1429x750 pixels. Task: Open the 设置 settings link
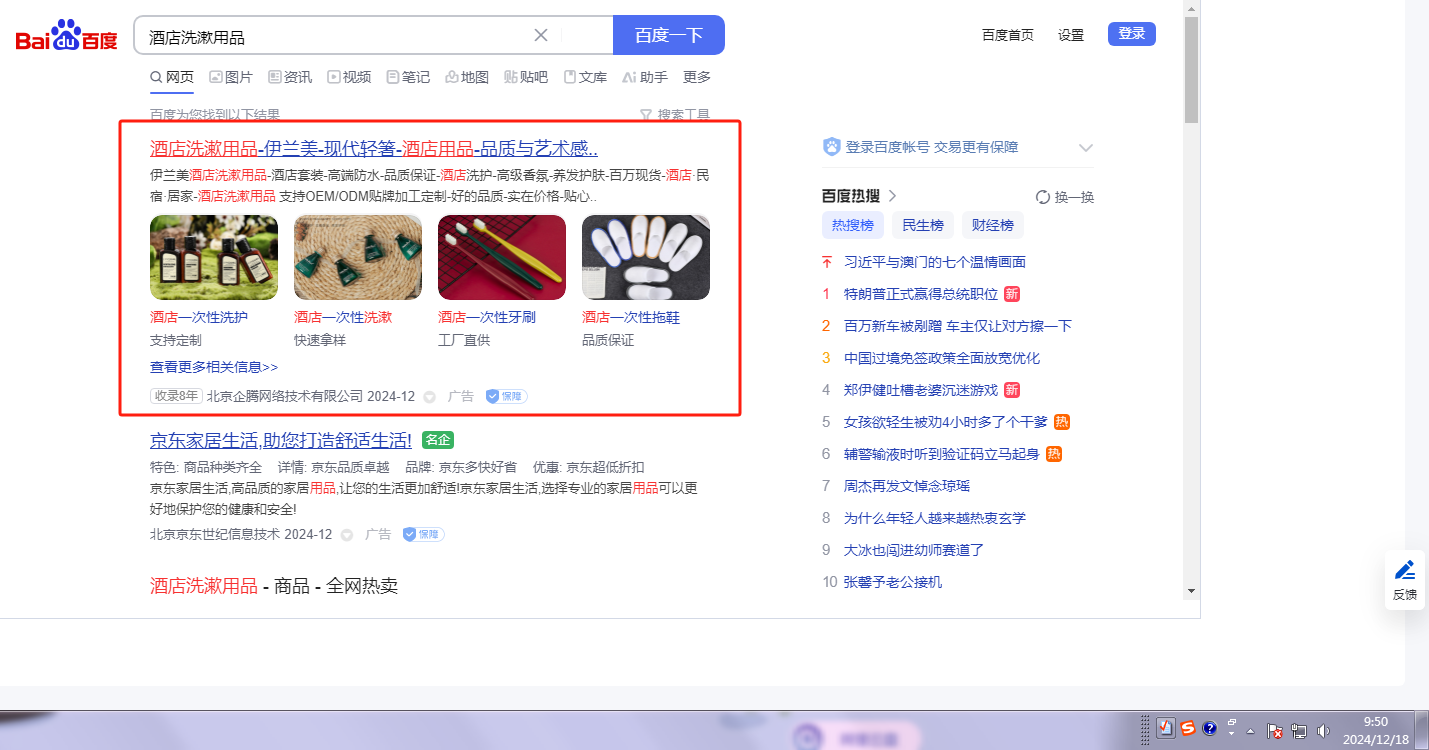tap(1071, 35)
